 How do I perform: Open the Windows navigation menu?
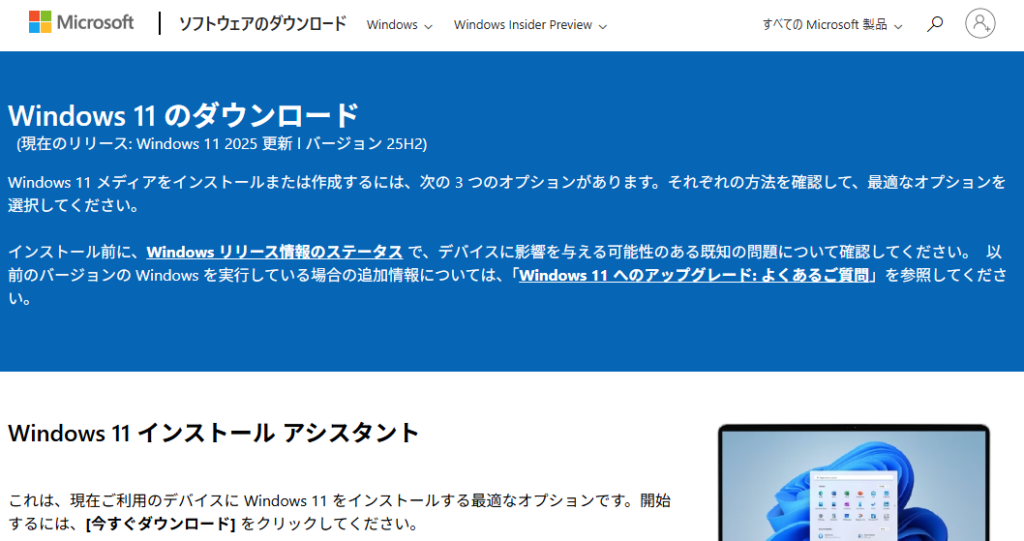coord(392,25)
